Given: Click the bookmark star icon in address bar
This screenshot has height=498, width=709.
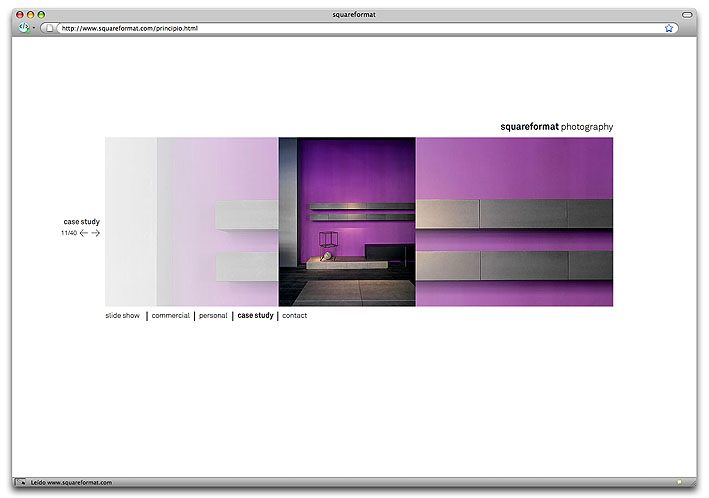Looking at the screenshot, I should 669,28.
